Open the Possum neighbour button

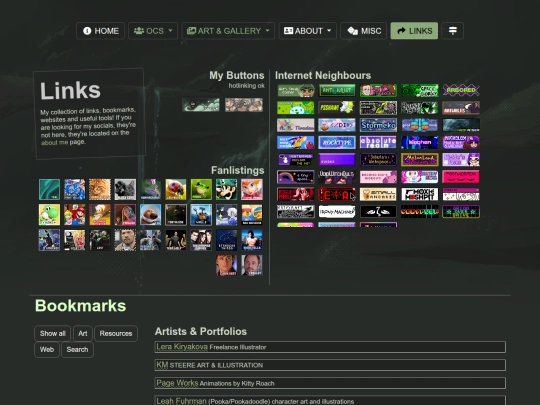pos(337,108)
